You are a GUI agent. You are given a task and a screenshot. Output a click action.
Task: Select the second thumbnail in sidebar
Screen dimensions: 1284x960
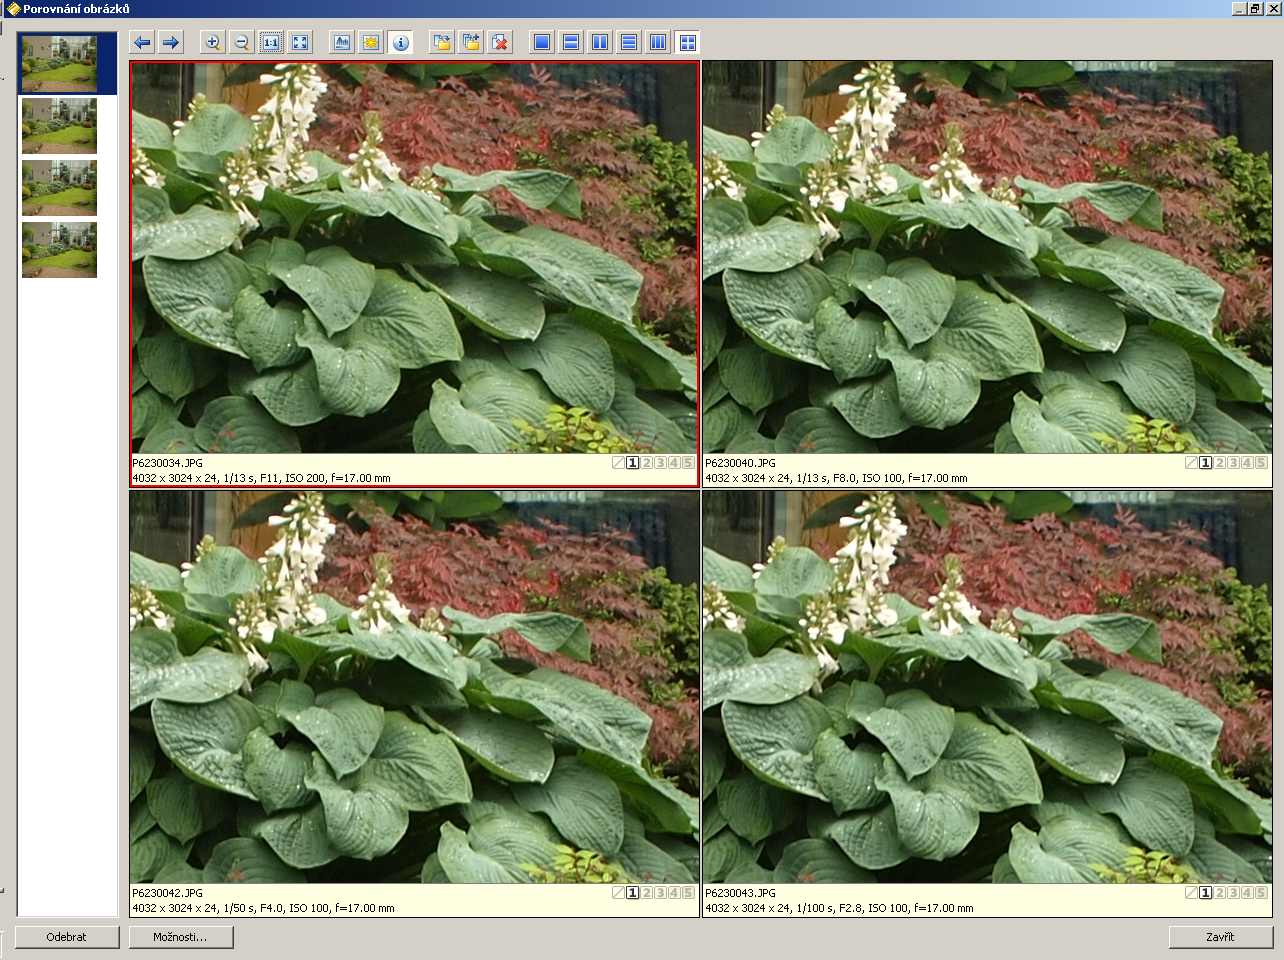point(60,125)
